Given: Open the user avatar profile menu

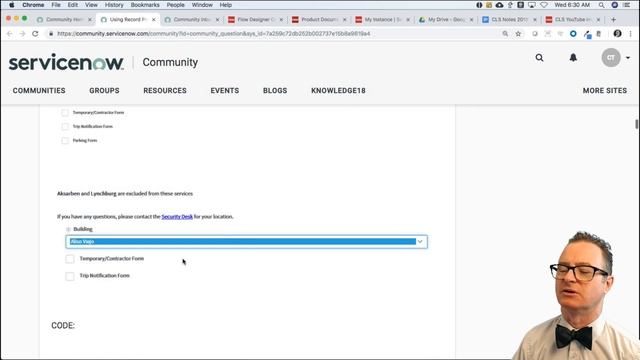Looking at the screenshot, I should point(611,58).
